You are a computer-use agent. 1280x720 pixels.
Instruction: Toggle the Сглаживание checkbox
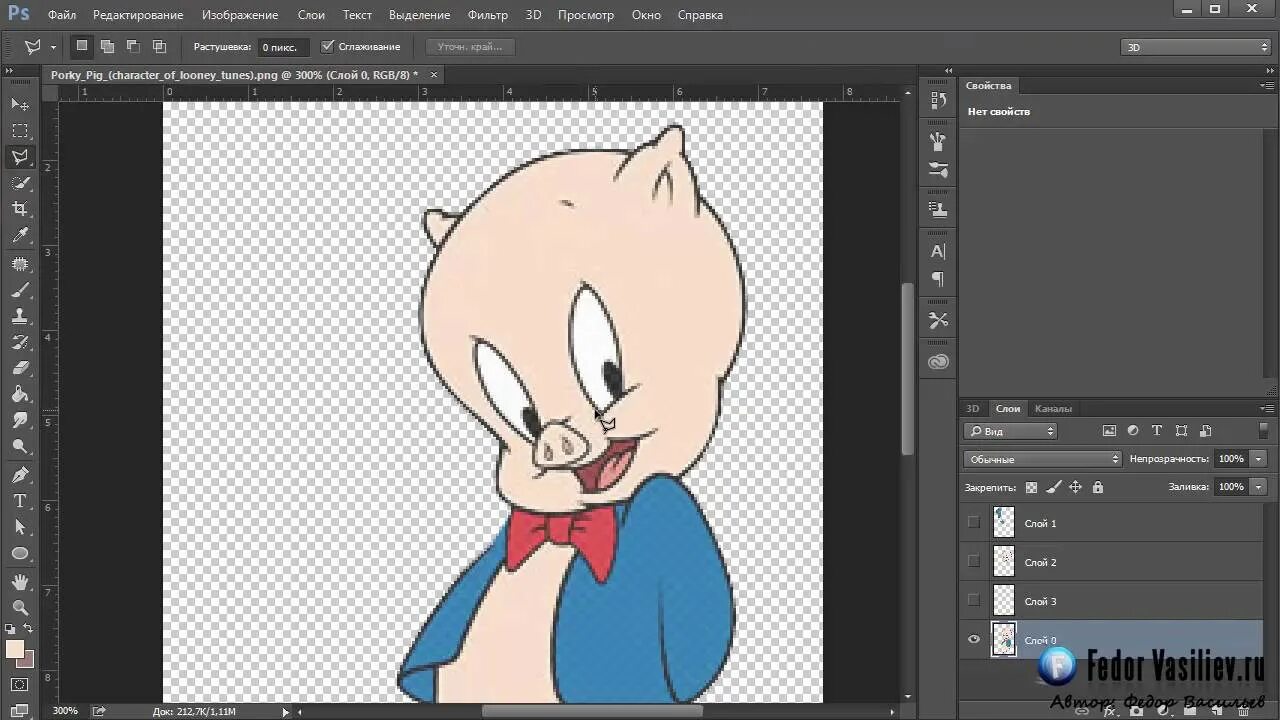click(327, 46)
